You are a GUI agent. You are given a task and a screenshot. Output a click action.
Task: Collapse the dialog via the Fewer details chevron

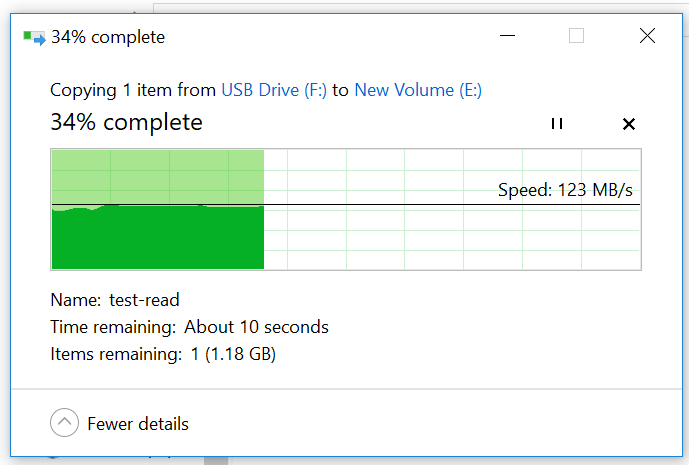click(64, 423)
